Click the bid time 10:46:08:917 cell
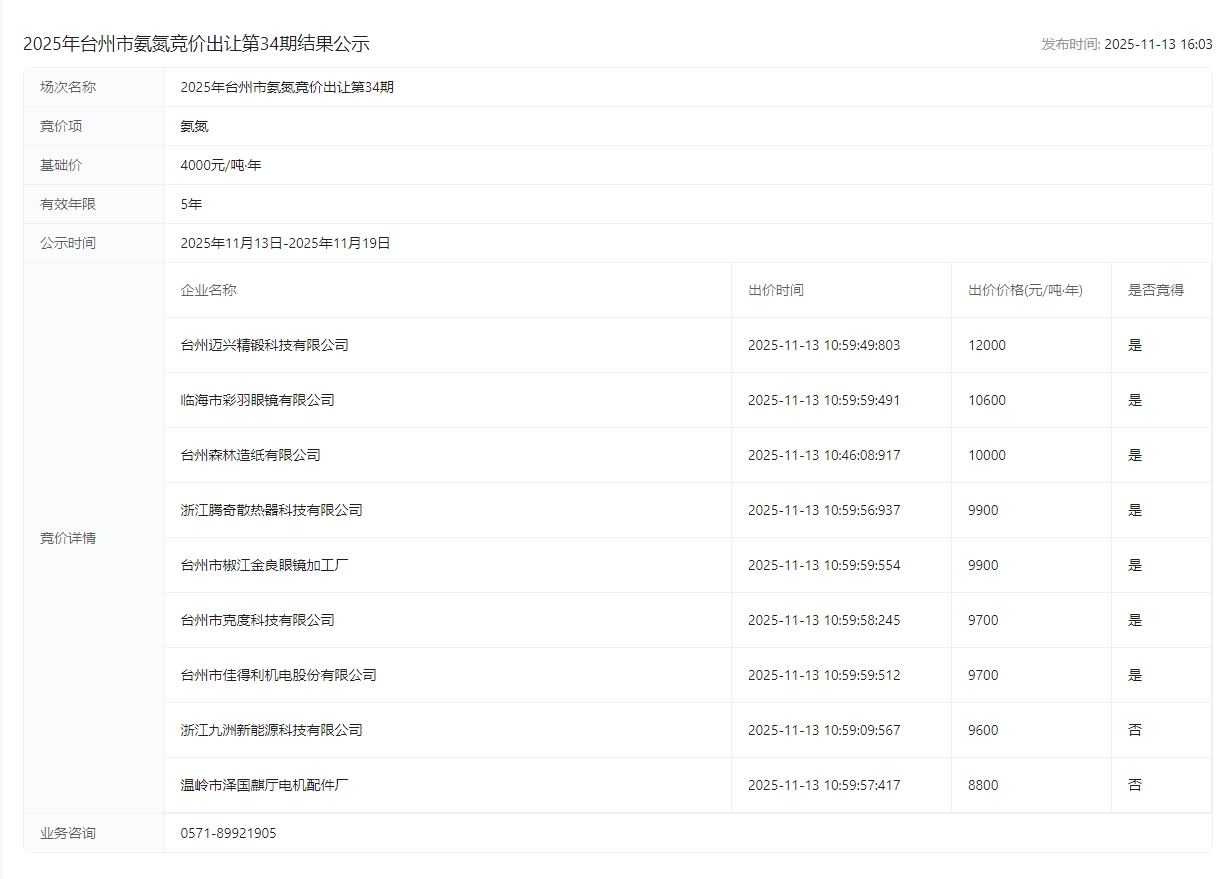Screen dimensions: 1230x879 tap(823, 455)
